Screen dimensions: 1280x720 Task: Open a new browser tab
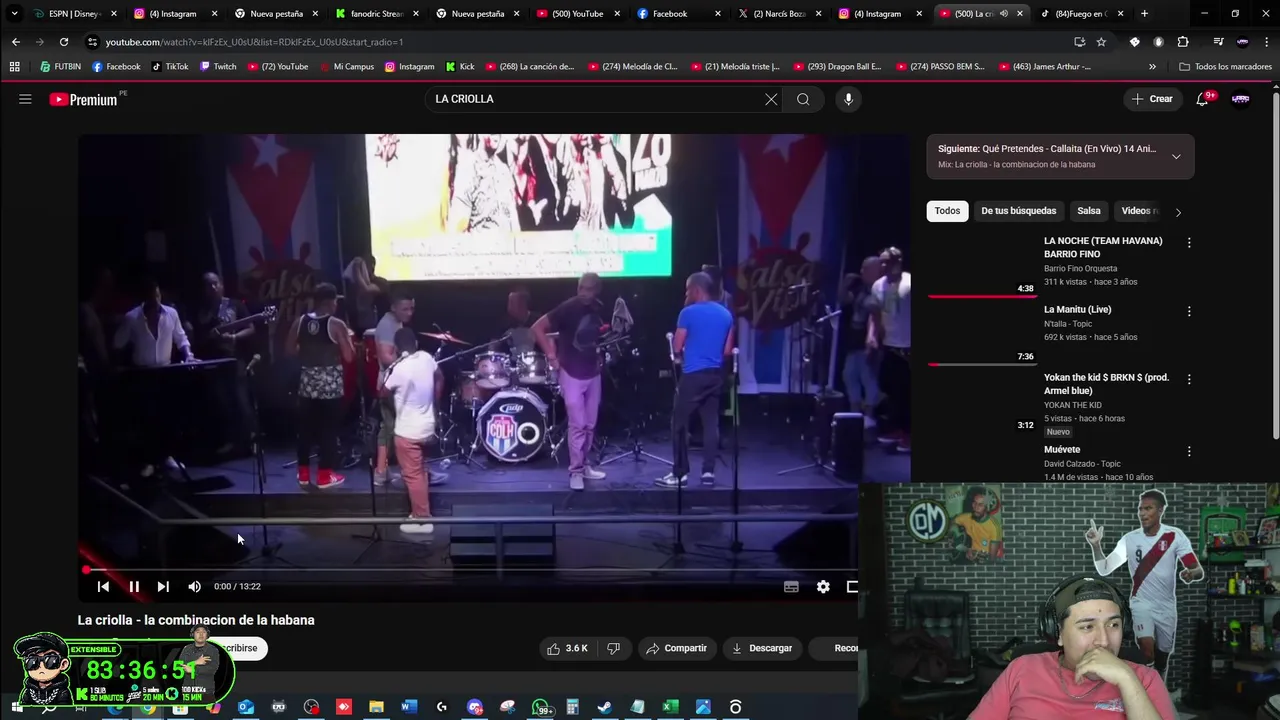[x=1144, y=14]
